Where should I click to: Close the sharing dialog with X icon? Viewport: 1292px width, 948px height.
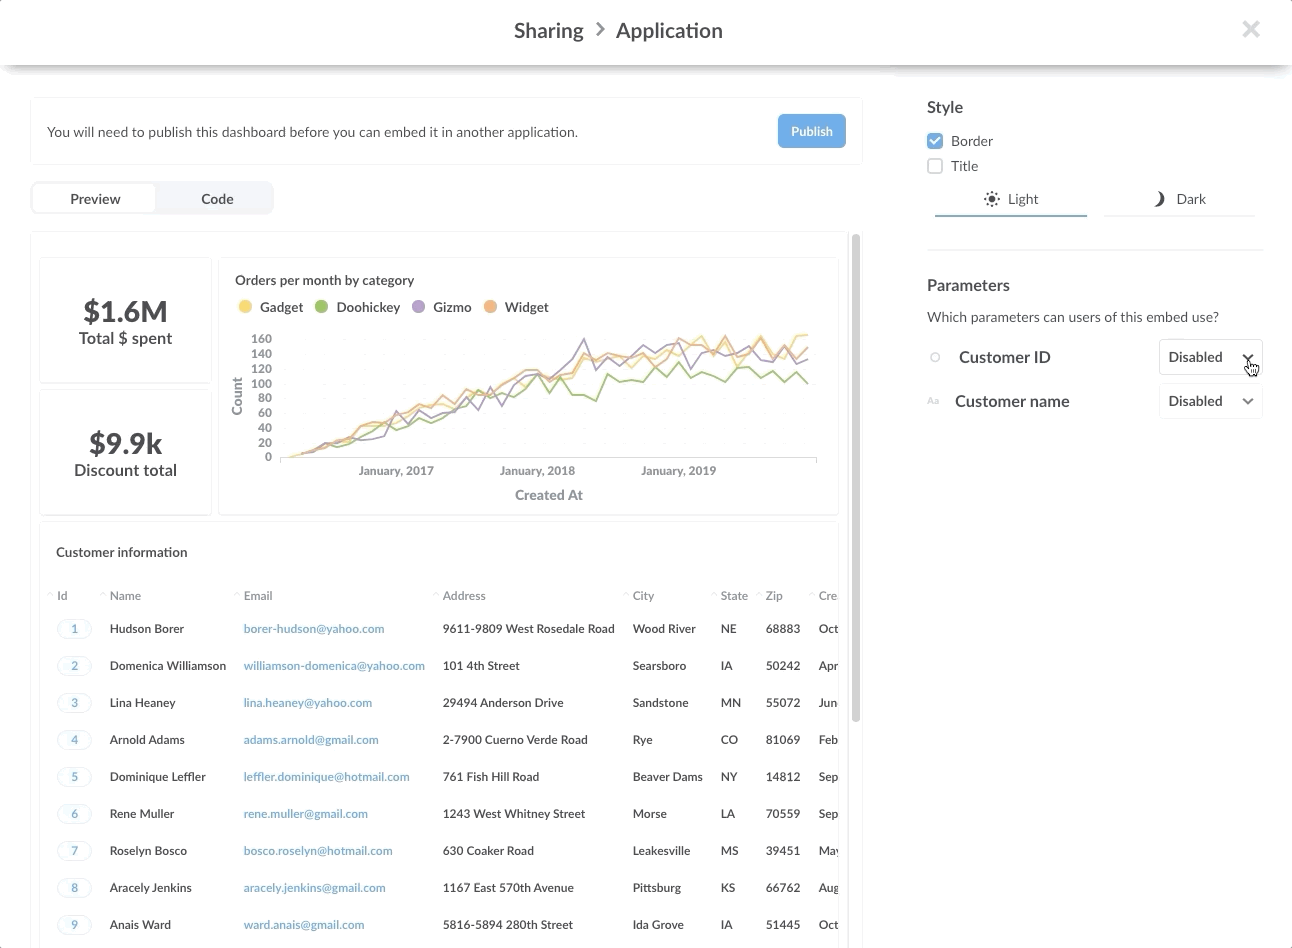point(1250,30)
